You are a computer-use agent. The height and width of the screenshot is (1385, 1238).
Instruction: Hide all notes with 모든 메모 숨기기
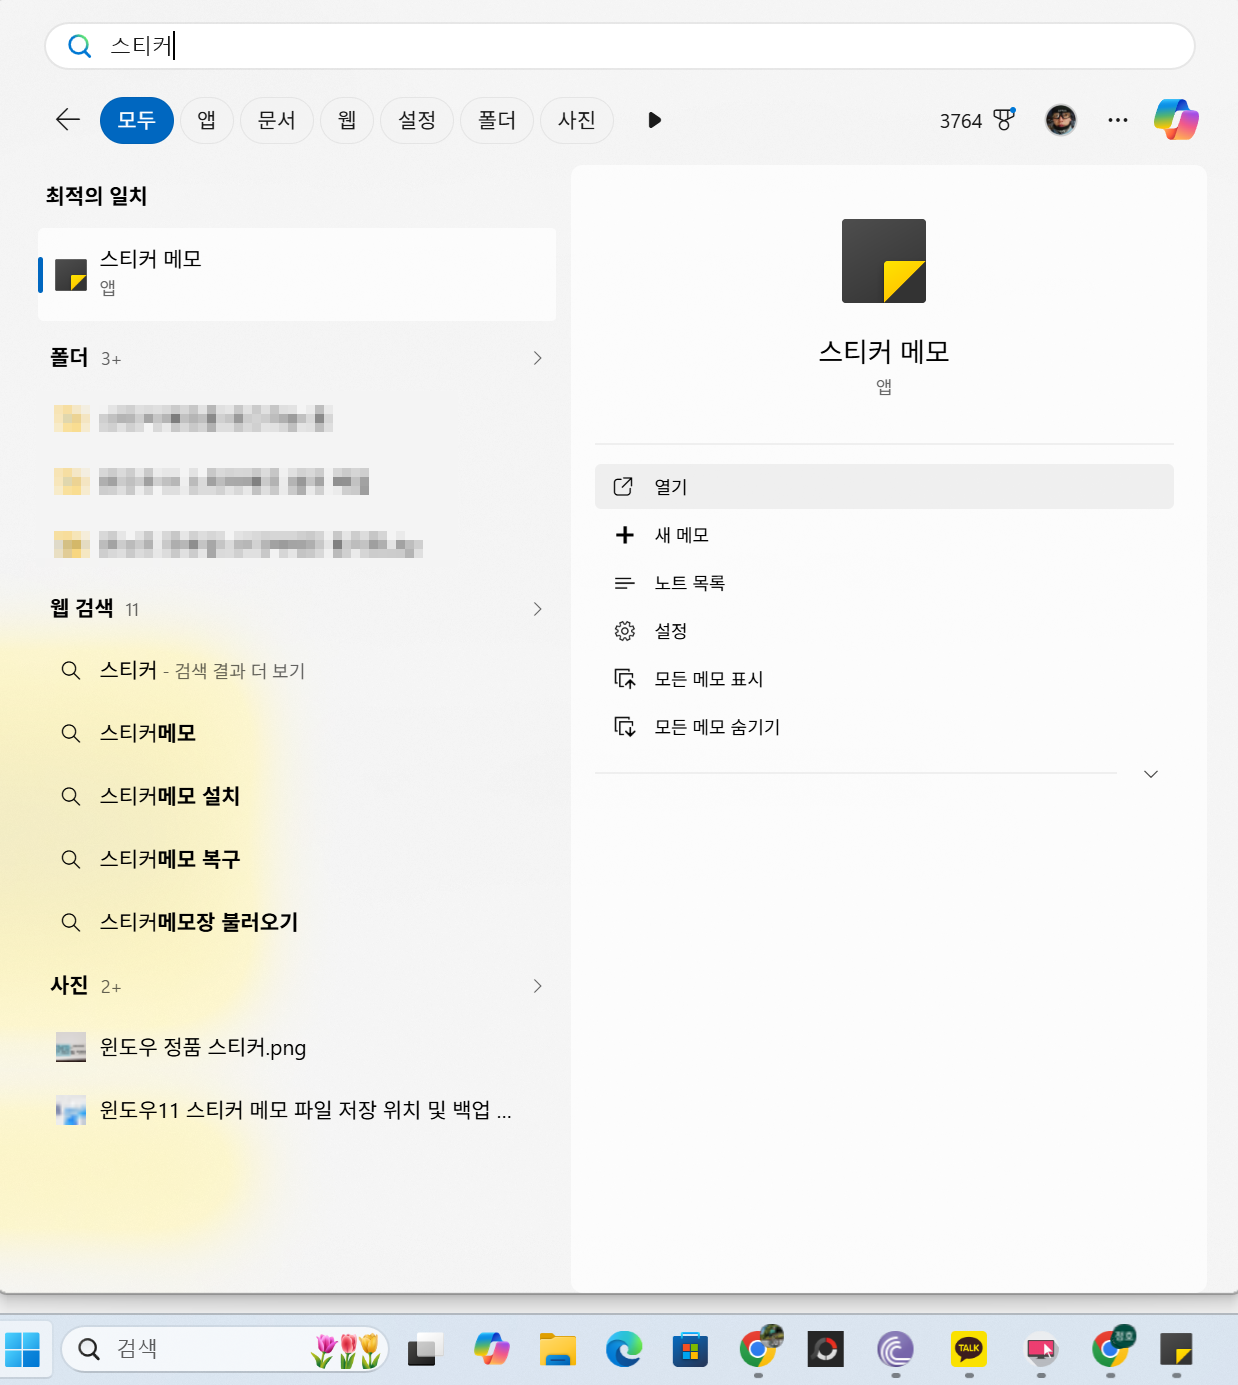tap(716, 726)
